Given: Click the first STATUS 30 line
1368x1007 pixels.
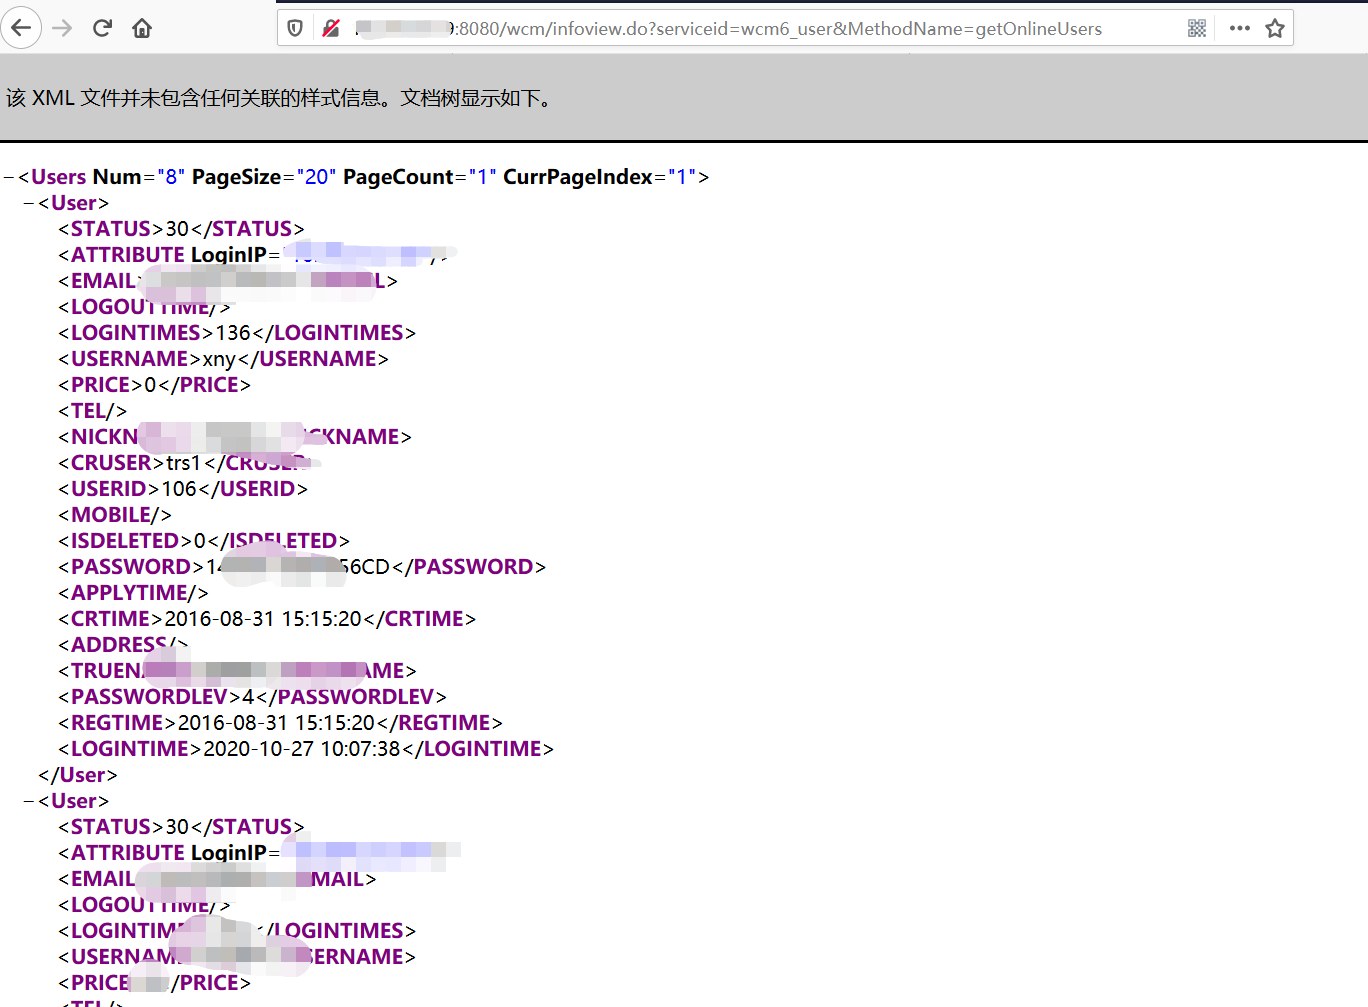Looking at the screenshot, I should pyautogui.click(x=181, y=229).
